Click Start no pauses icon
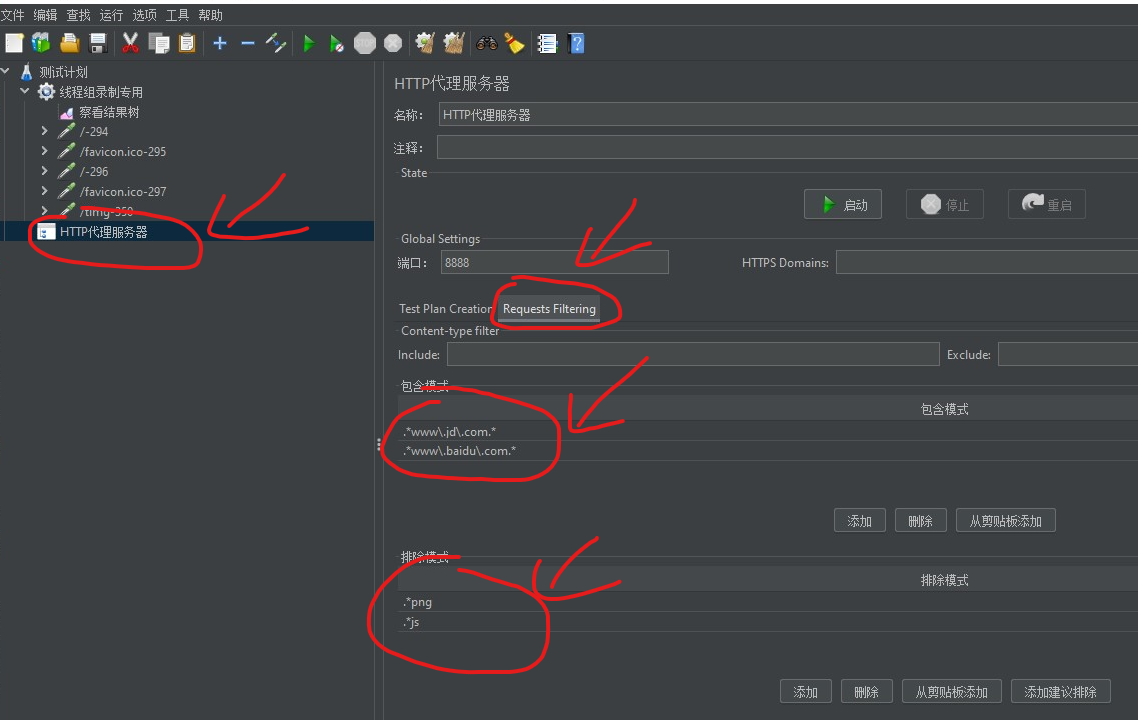 [337, 44]
